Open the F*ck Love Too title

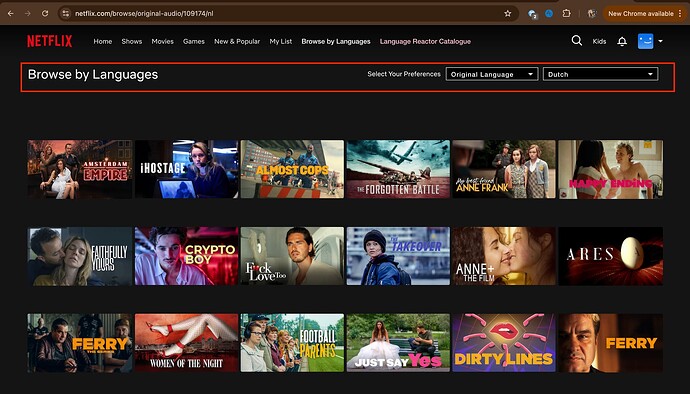(x=292, y=256)
